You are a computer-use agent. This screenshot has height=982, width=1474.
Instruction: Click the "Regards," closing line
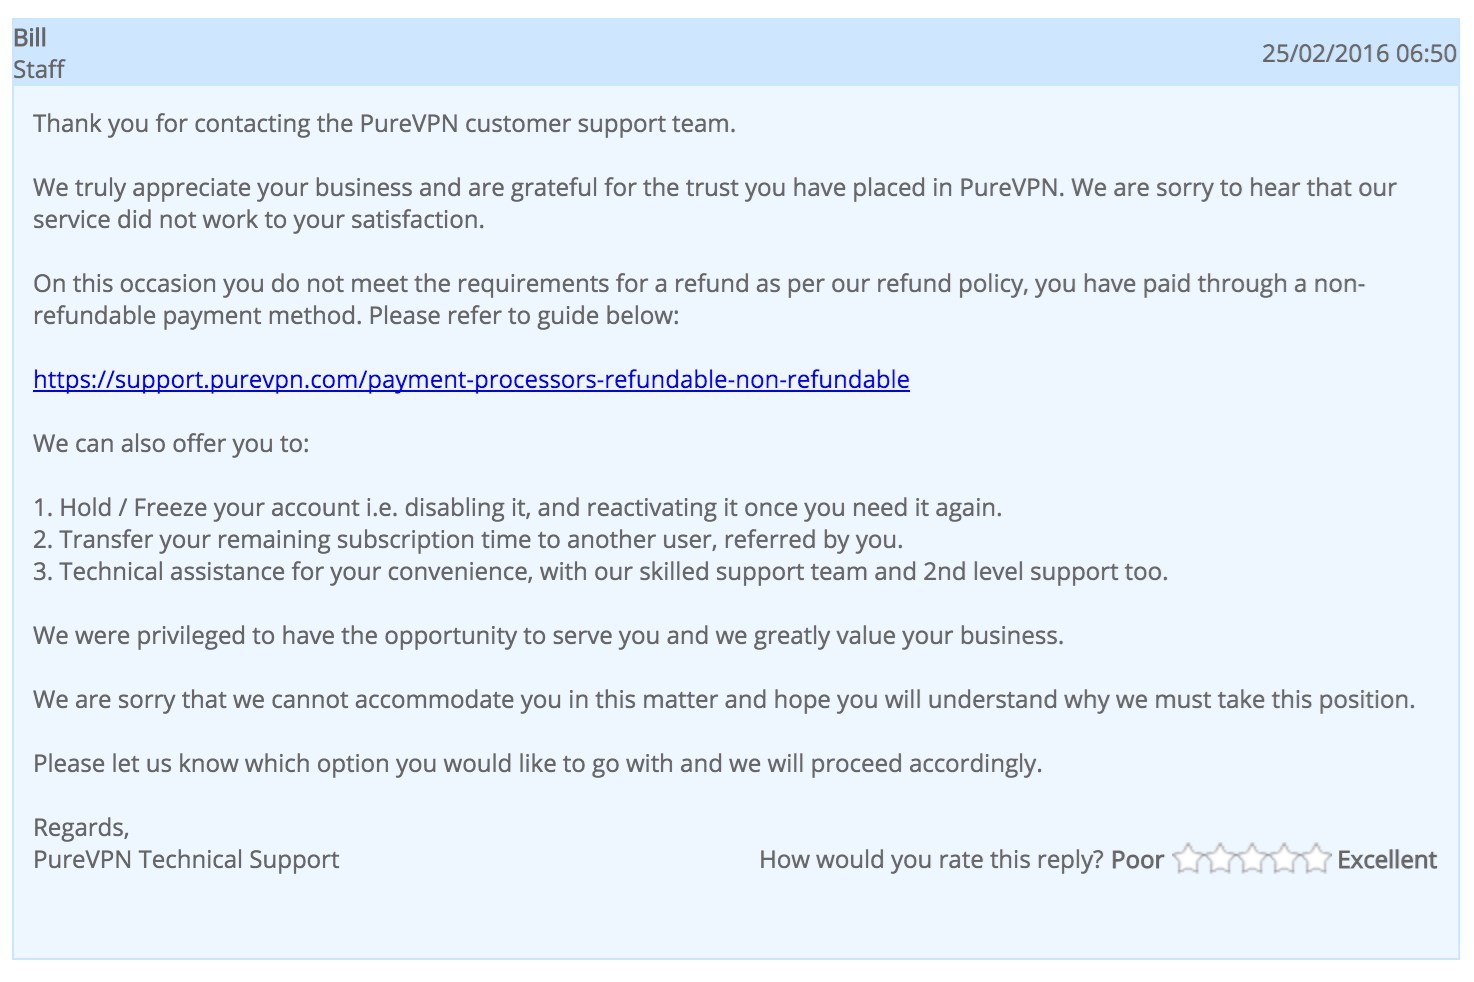pos(81,828)
